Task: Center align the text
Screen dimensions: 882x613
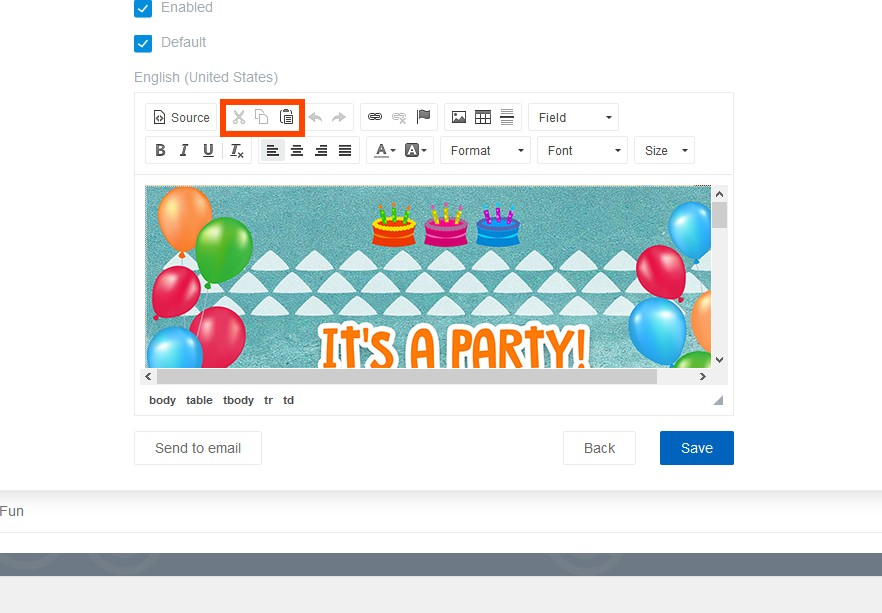Action: pyautogui.click(x=297, y=150)
